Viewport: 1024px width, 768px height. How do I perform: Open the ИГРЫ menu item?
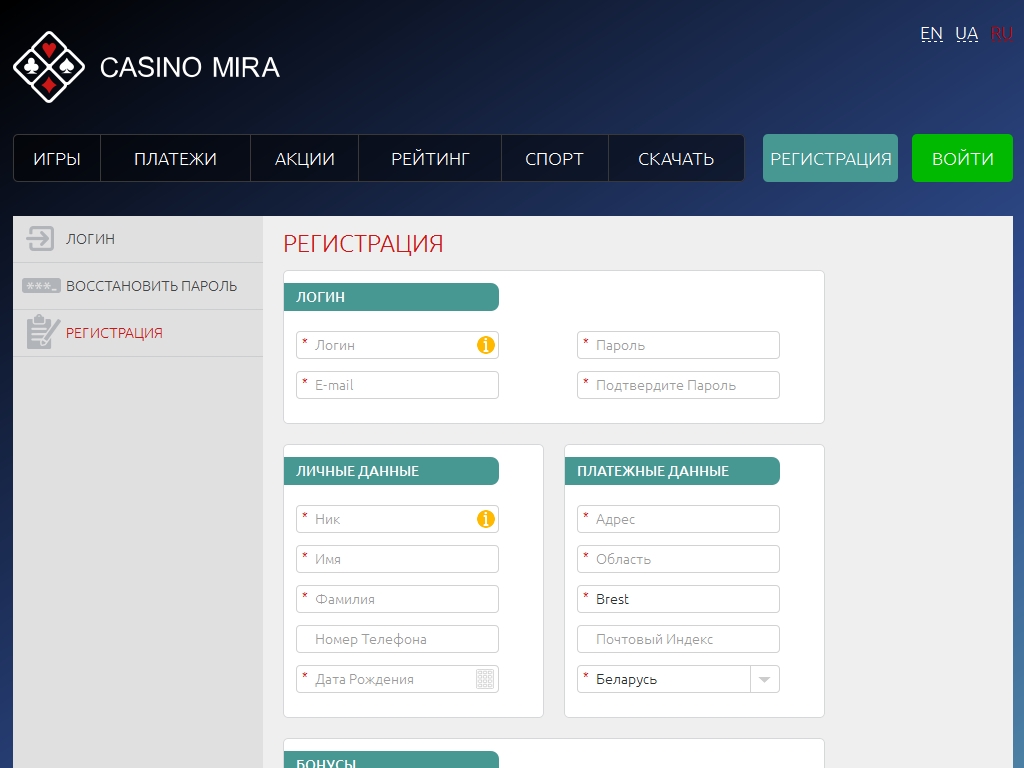click(x=57, y=159)
